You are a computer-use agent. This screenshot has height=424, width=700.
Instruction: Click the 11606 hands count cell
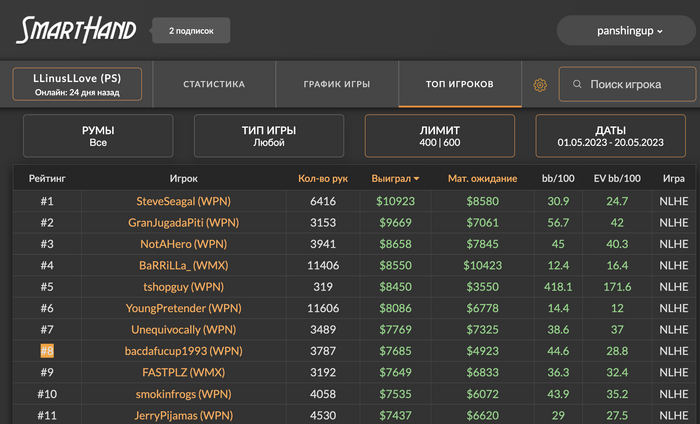point(323,308)
